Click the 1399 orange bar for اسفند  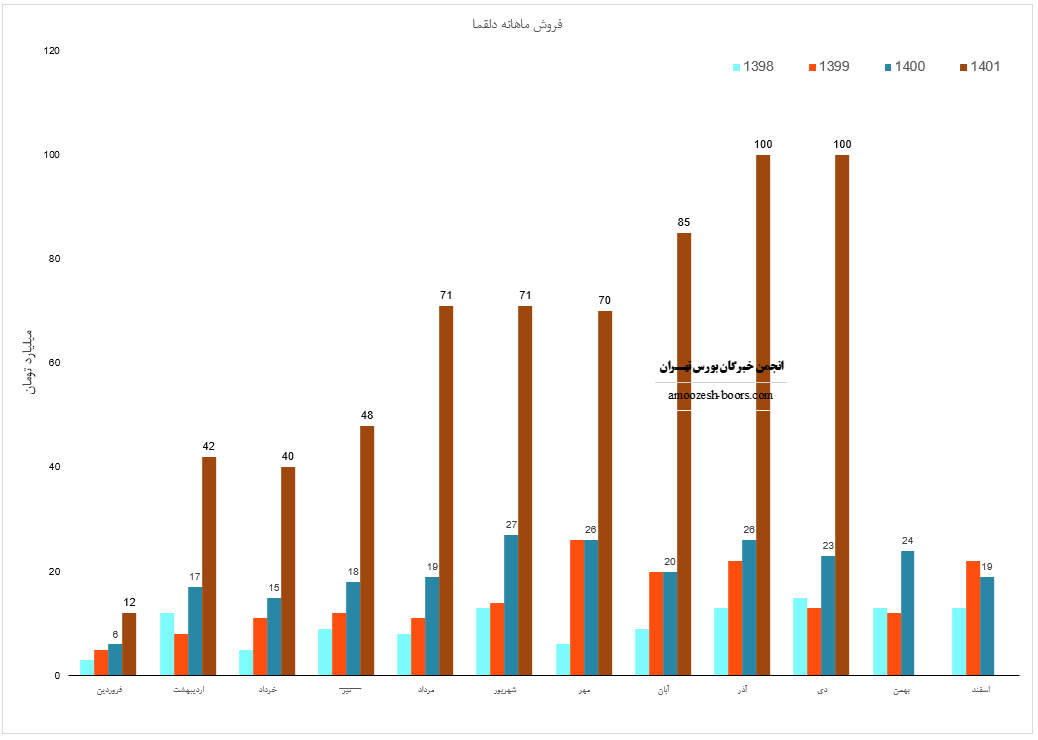pyautogui.click(x=973, y=618)
